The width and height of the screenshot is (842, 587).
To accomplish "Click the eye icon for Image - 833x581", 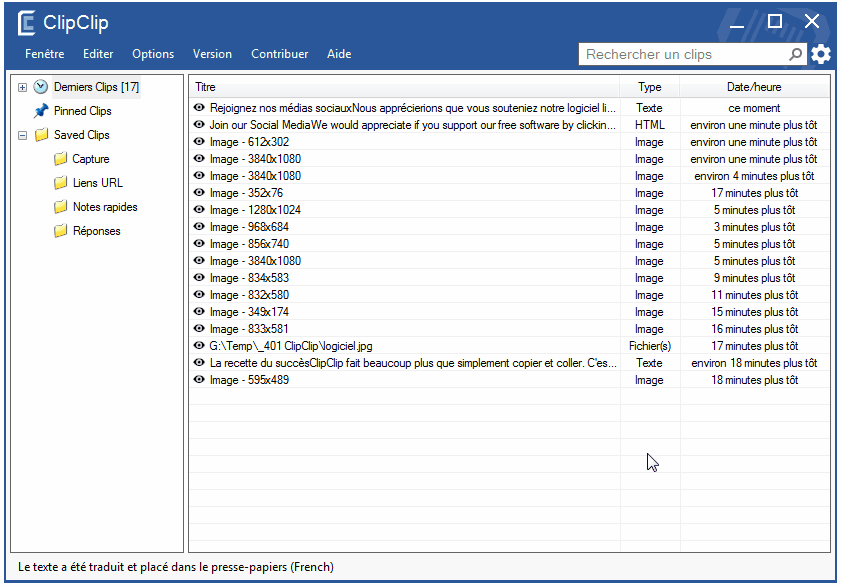I will (x=199, y=329).
